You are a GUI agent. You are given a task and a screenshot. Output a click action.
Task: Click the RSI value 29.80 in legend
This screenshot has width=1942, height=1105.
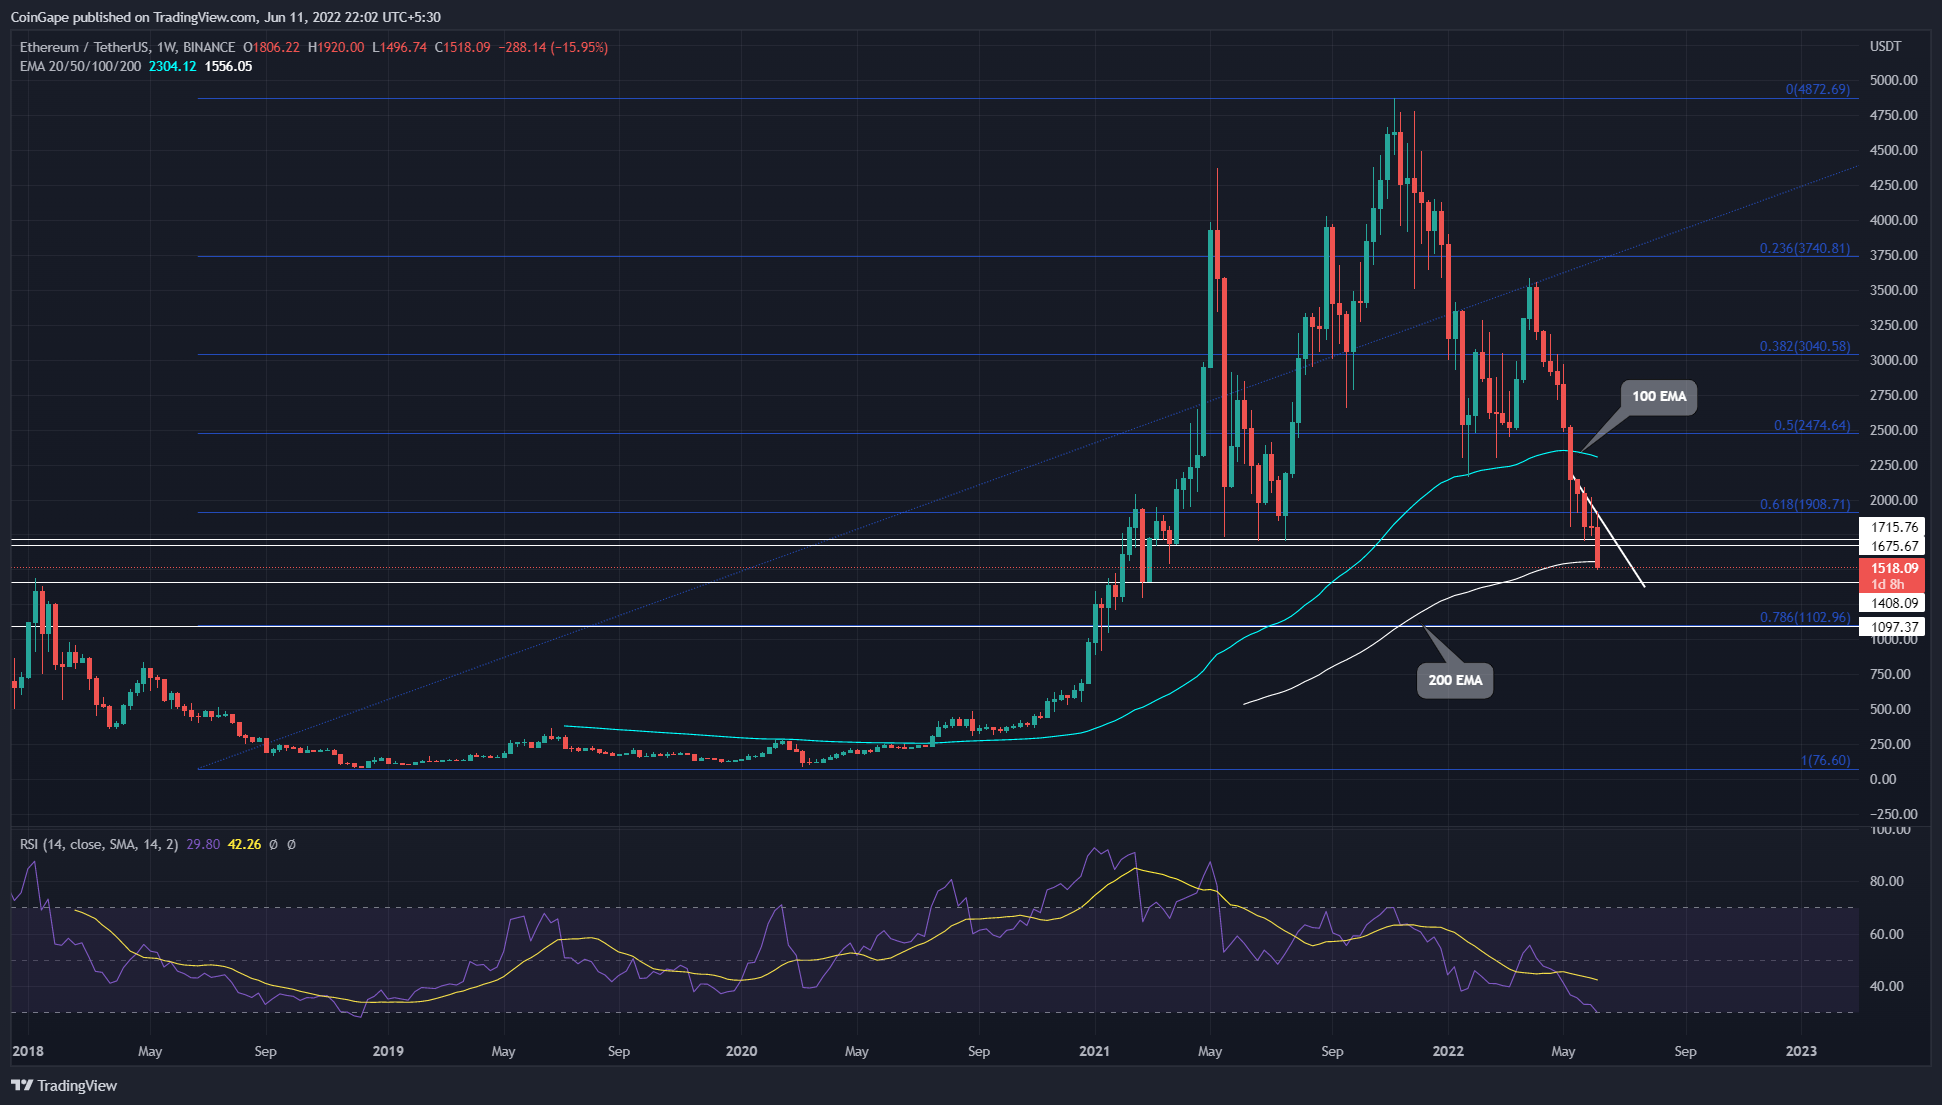click(203, 844)
